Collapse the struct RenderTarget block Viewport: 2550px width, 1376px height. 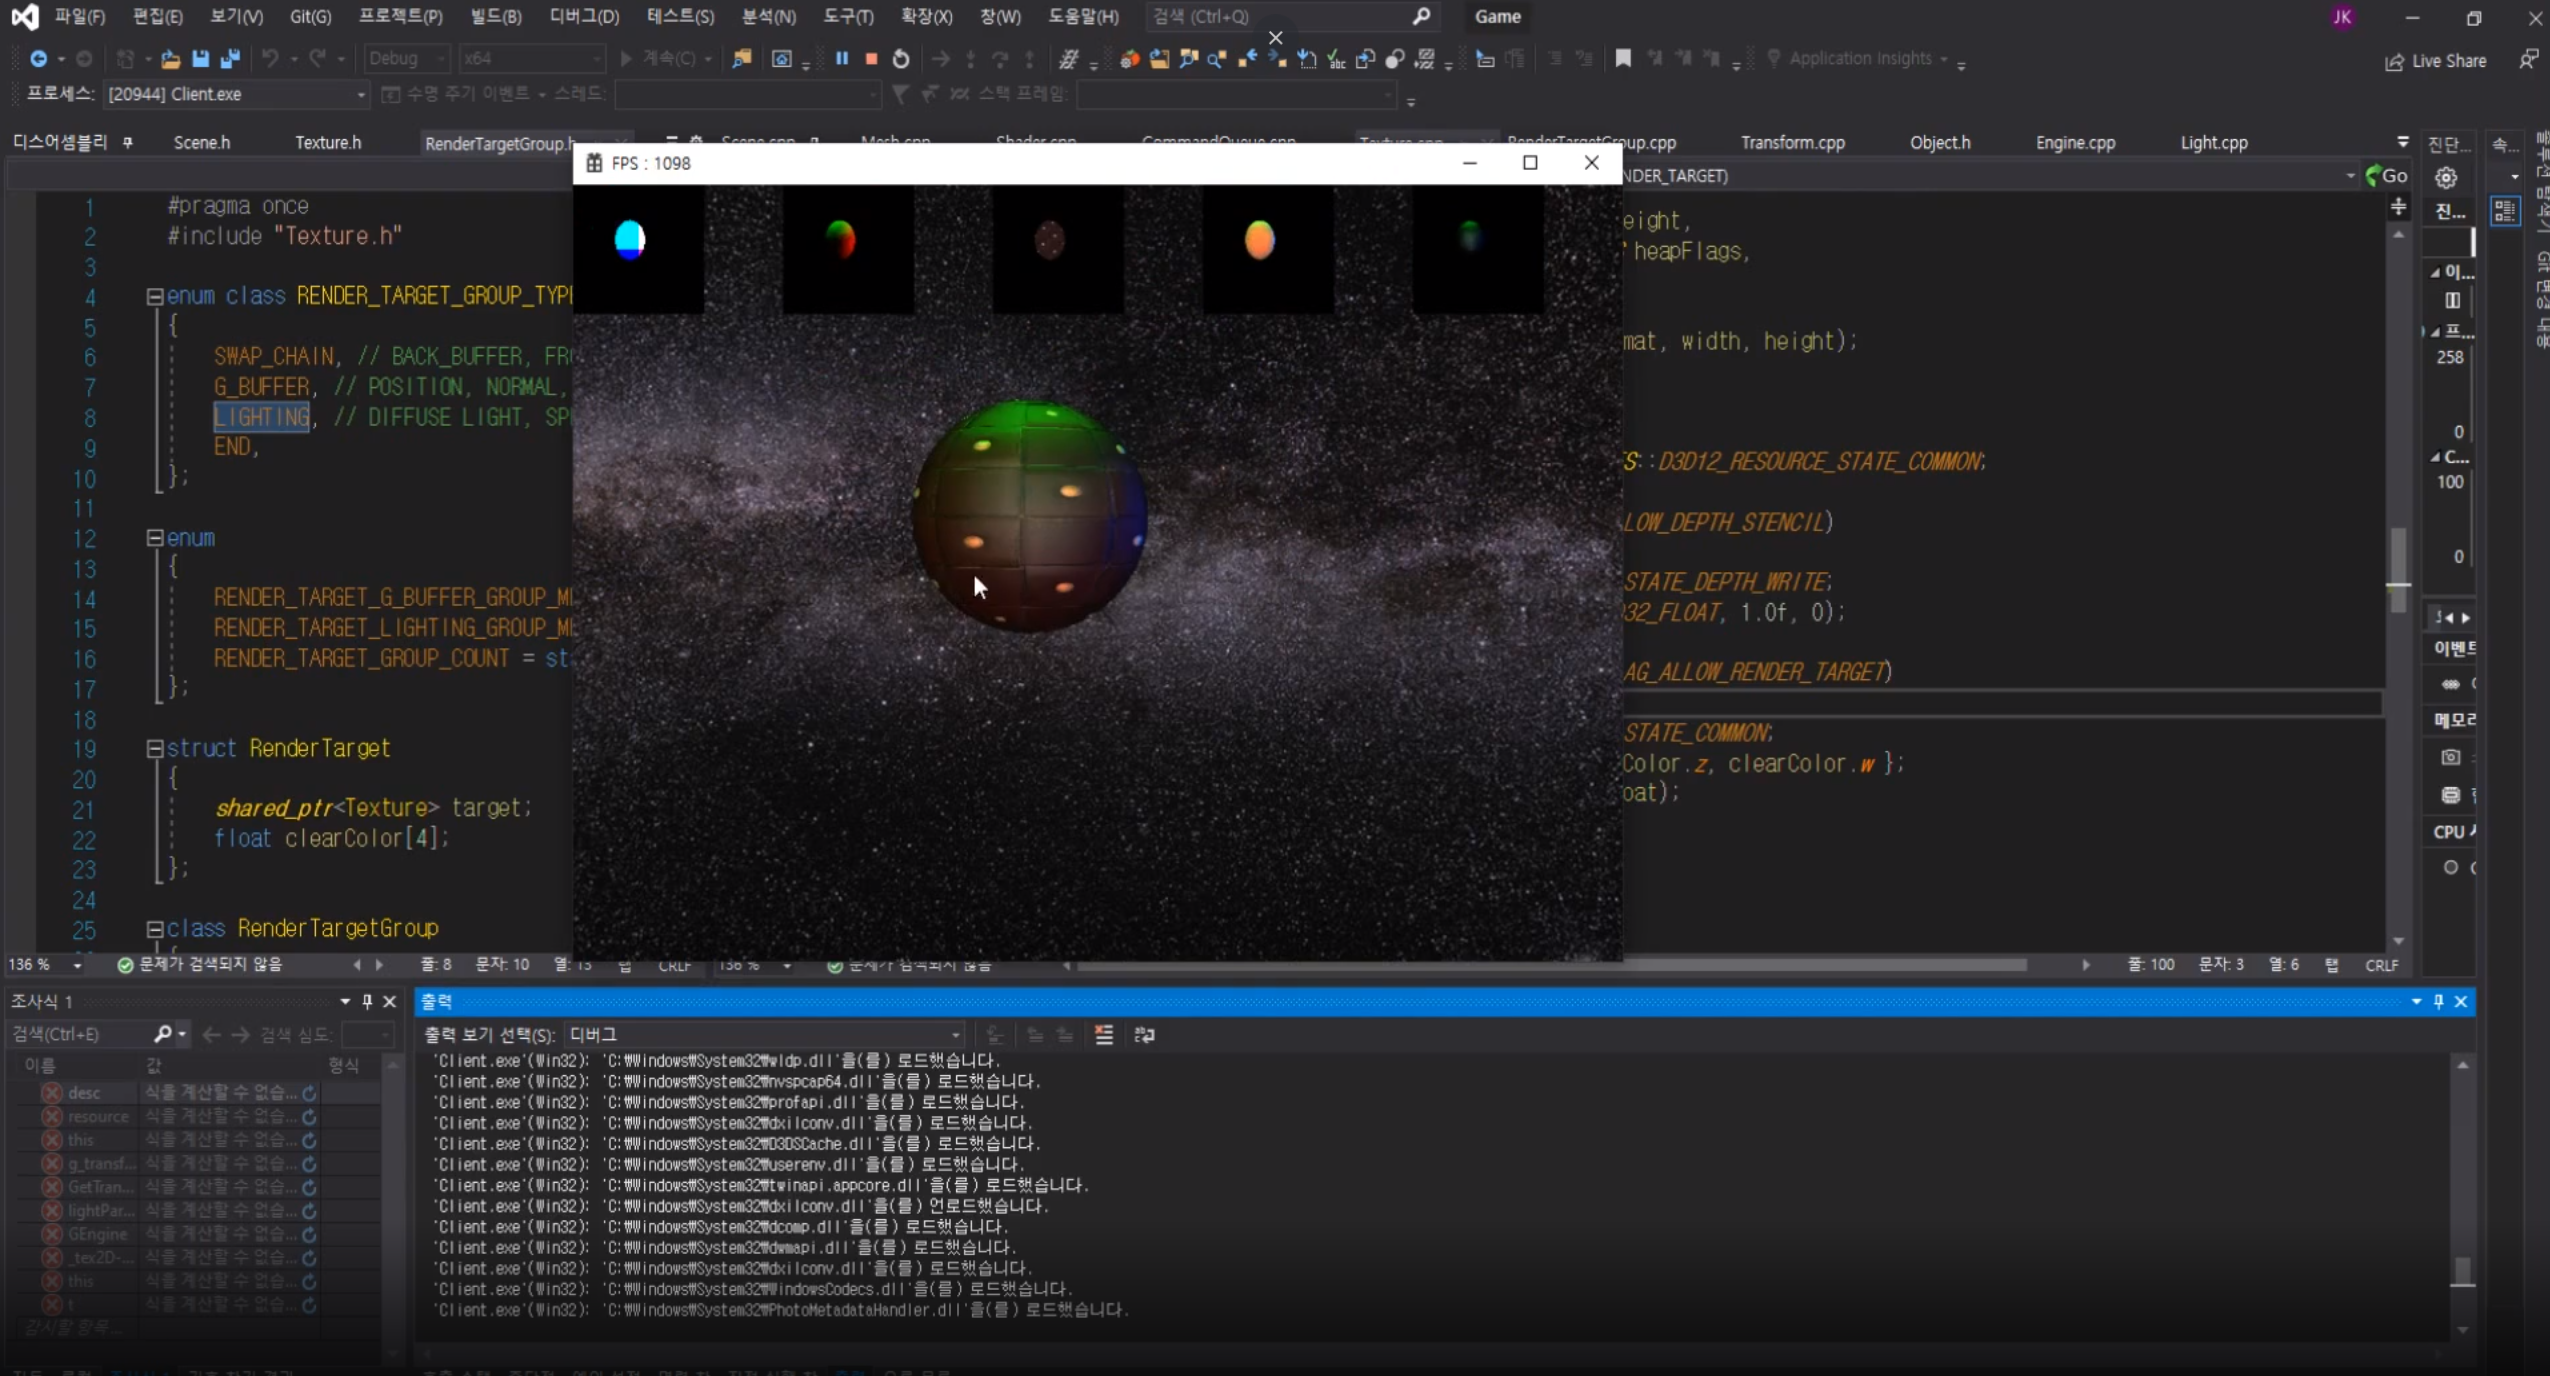[155, 748]
